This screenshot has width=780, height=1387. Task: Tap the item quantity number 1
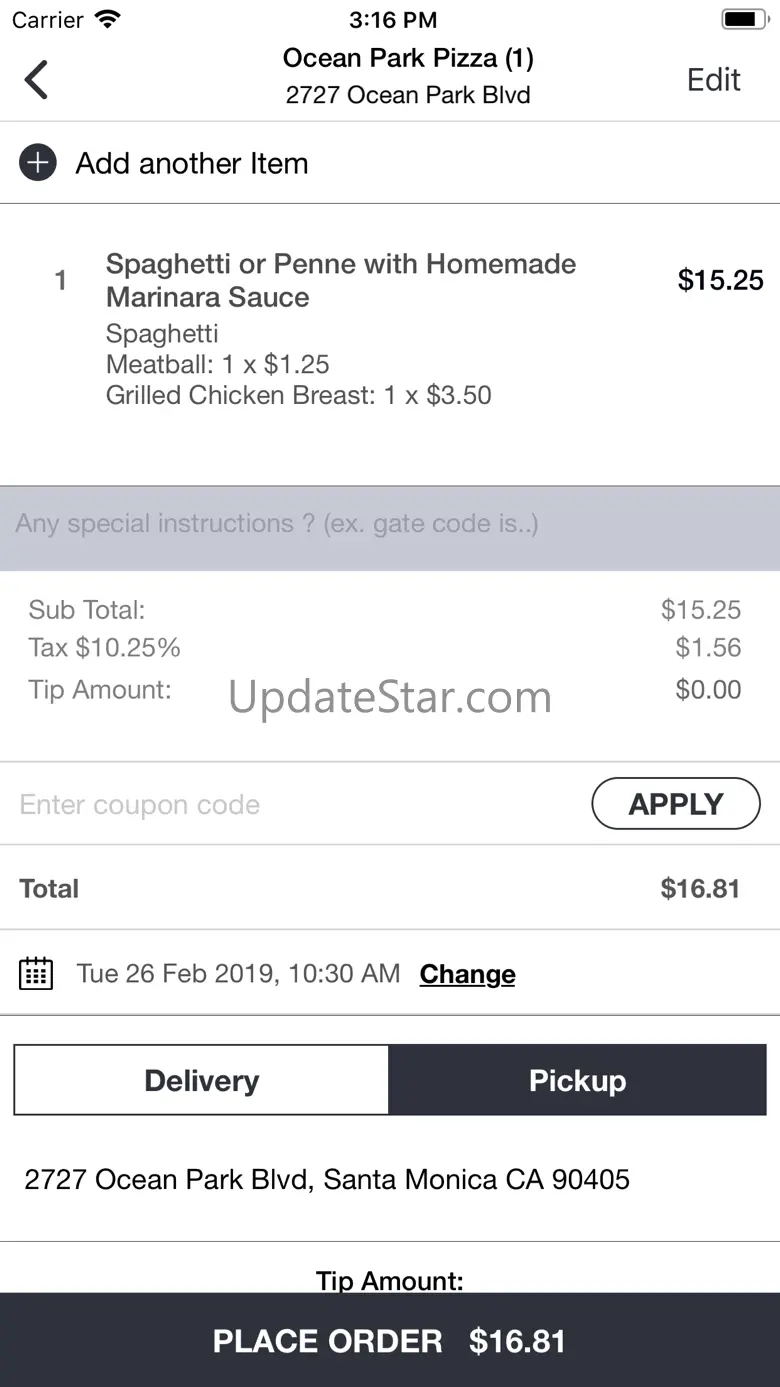click(61, 281)
